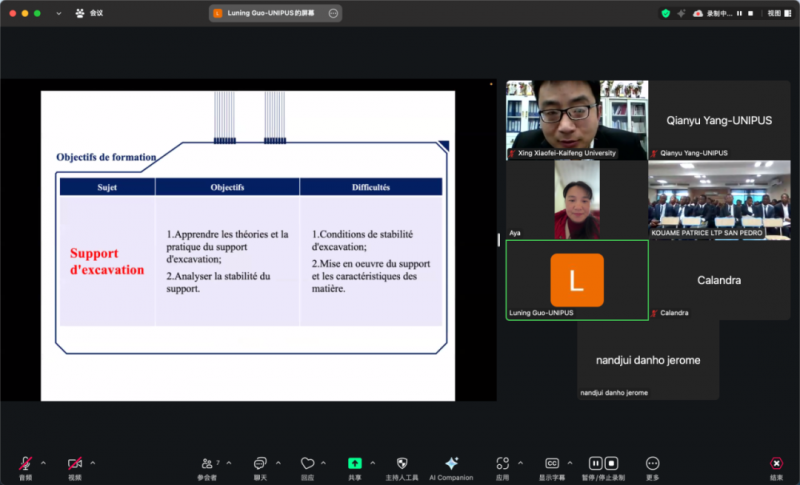
Task: Open the More options menu
Action: pos(653,464)
